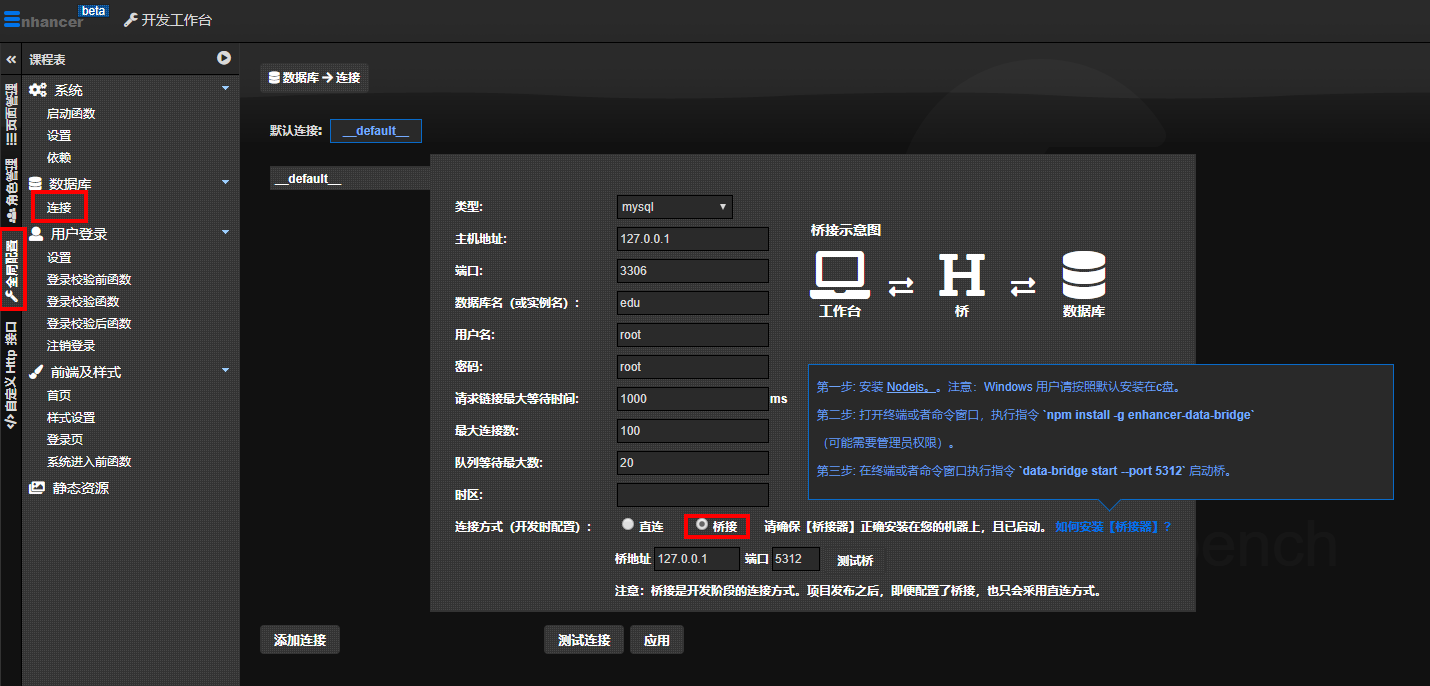
Task: Open 注销登录 item
Action: (71, 346)
